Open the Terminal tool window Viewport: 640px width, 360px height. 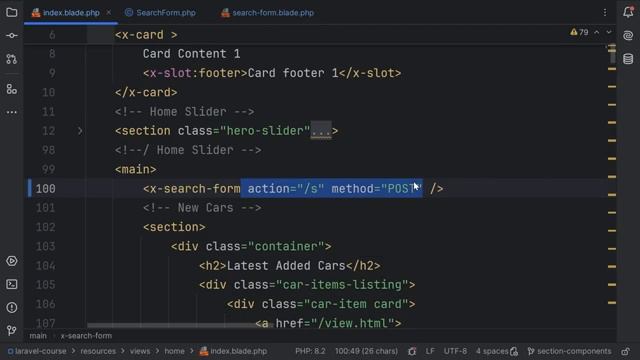11,284
